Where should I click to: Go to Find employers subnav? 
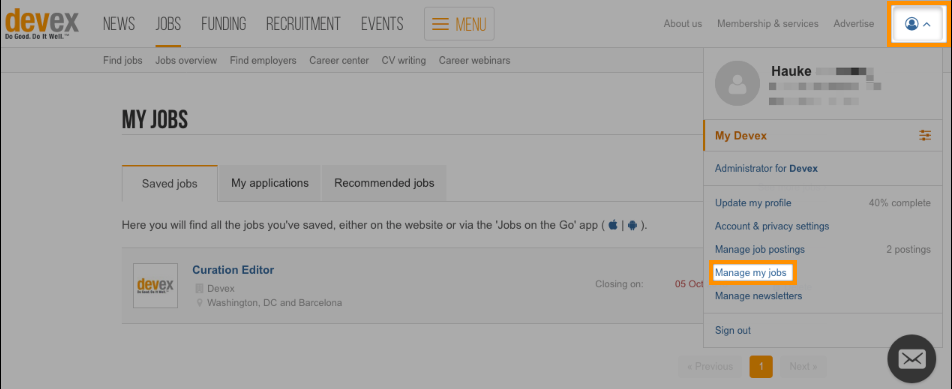pyautogui.click(x=263, y=61)
